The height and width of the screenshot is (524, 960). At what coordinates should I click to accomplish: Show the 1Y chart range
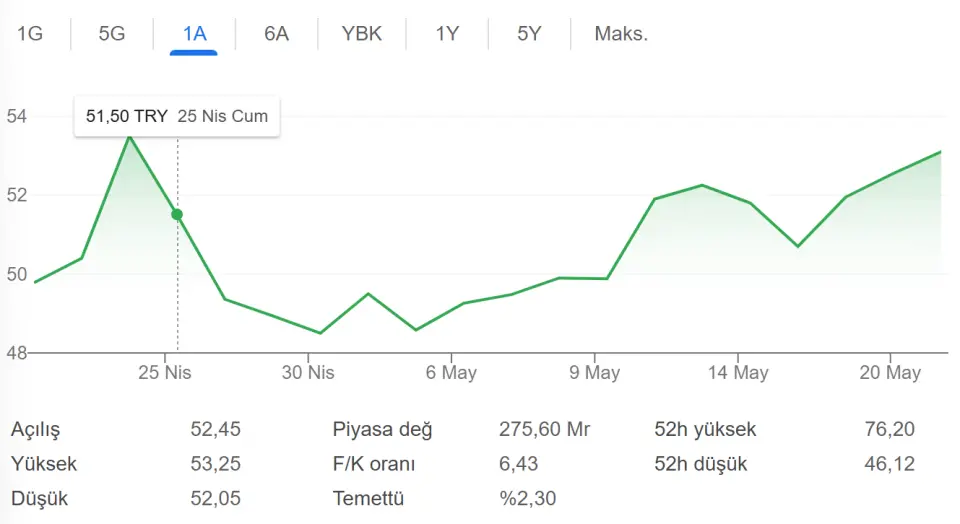click(447, 33)
